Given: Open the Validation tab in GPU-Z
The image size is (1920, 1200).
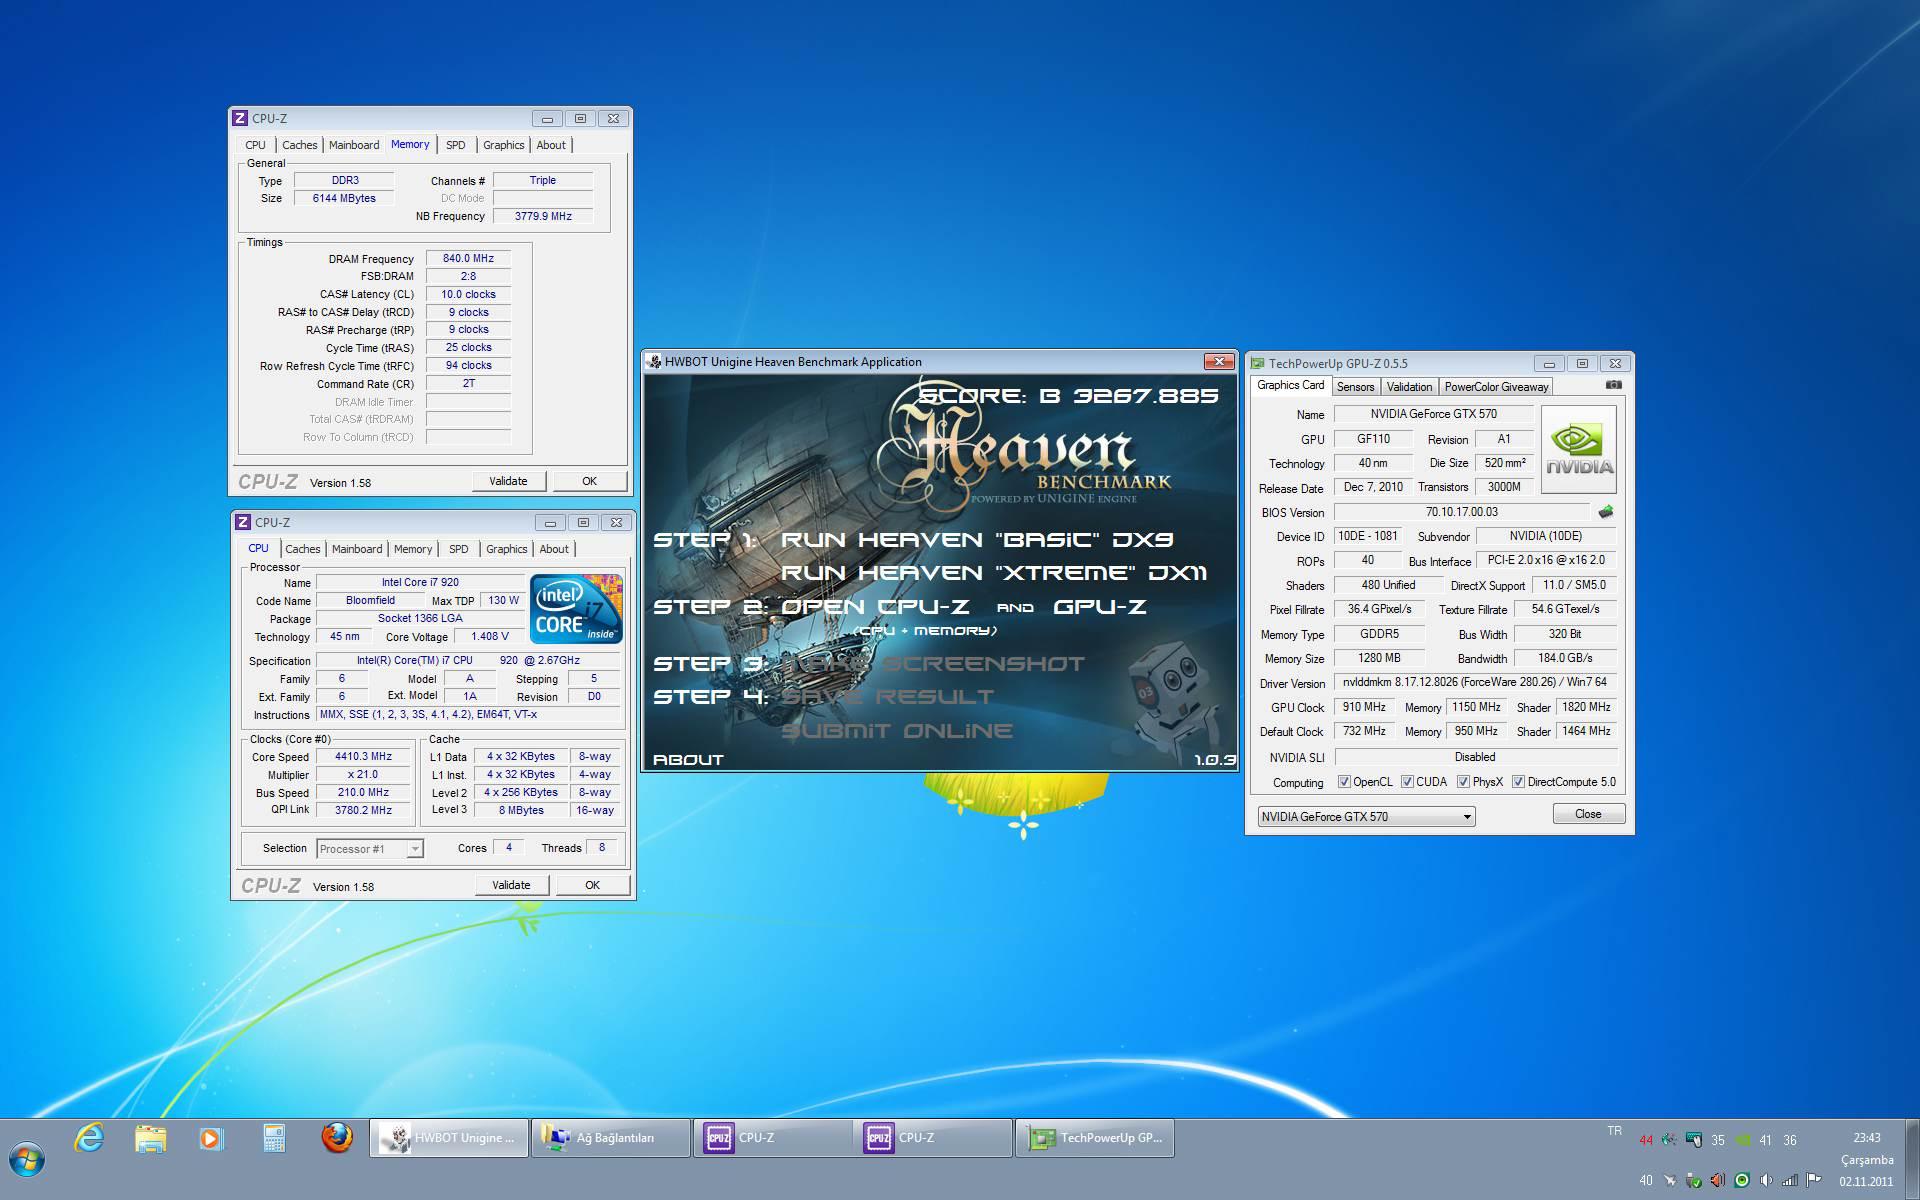Looking at the screenshot, I should [1409, 387].
